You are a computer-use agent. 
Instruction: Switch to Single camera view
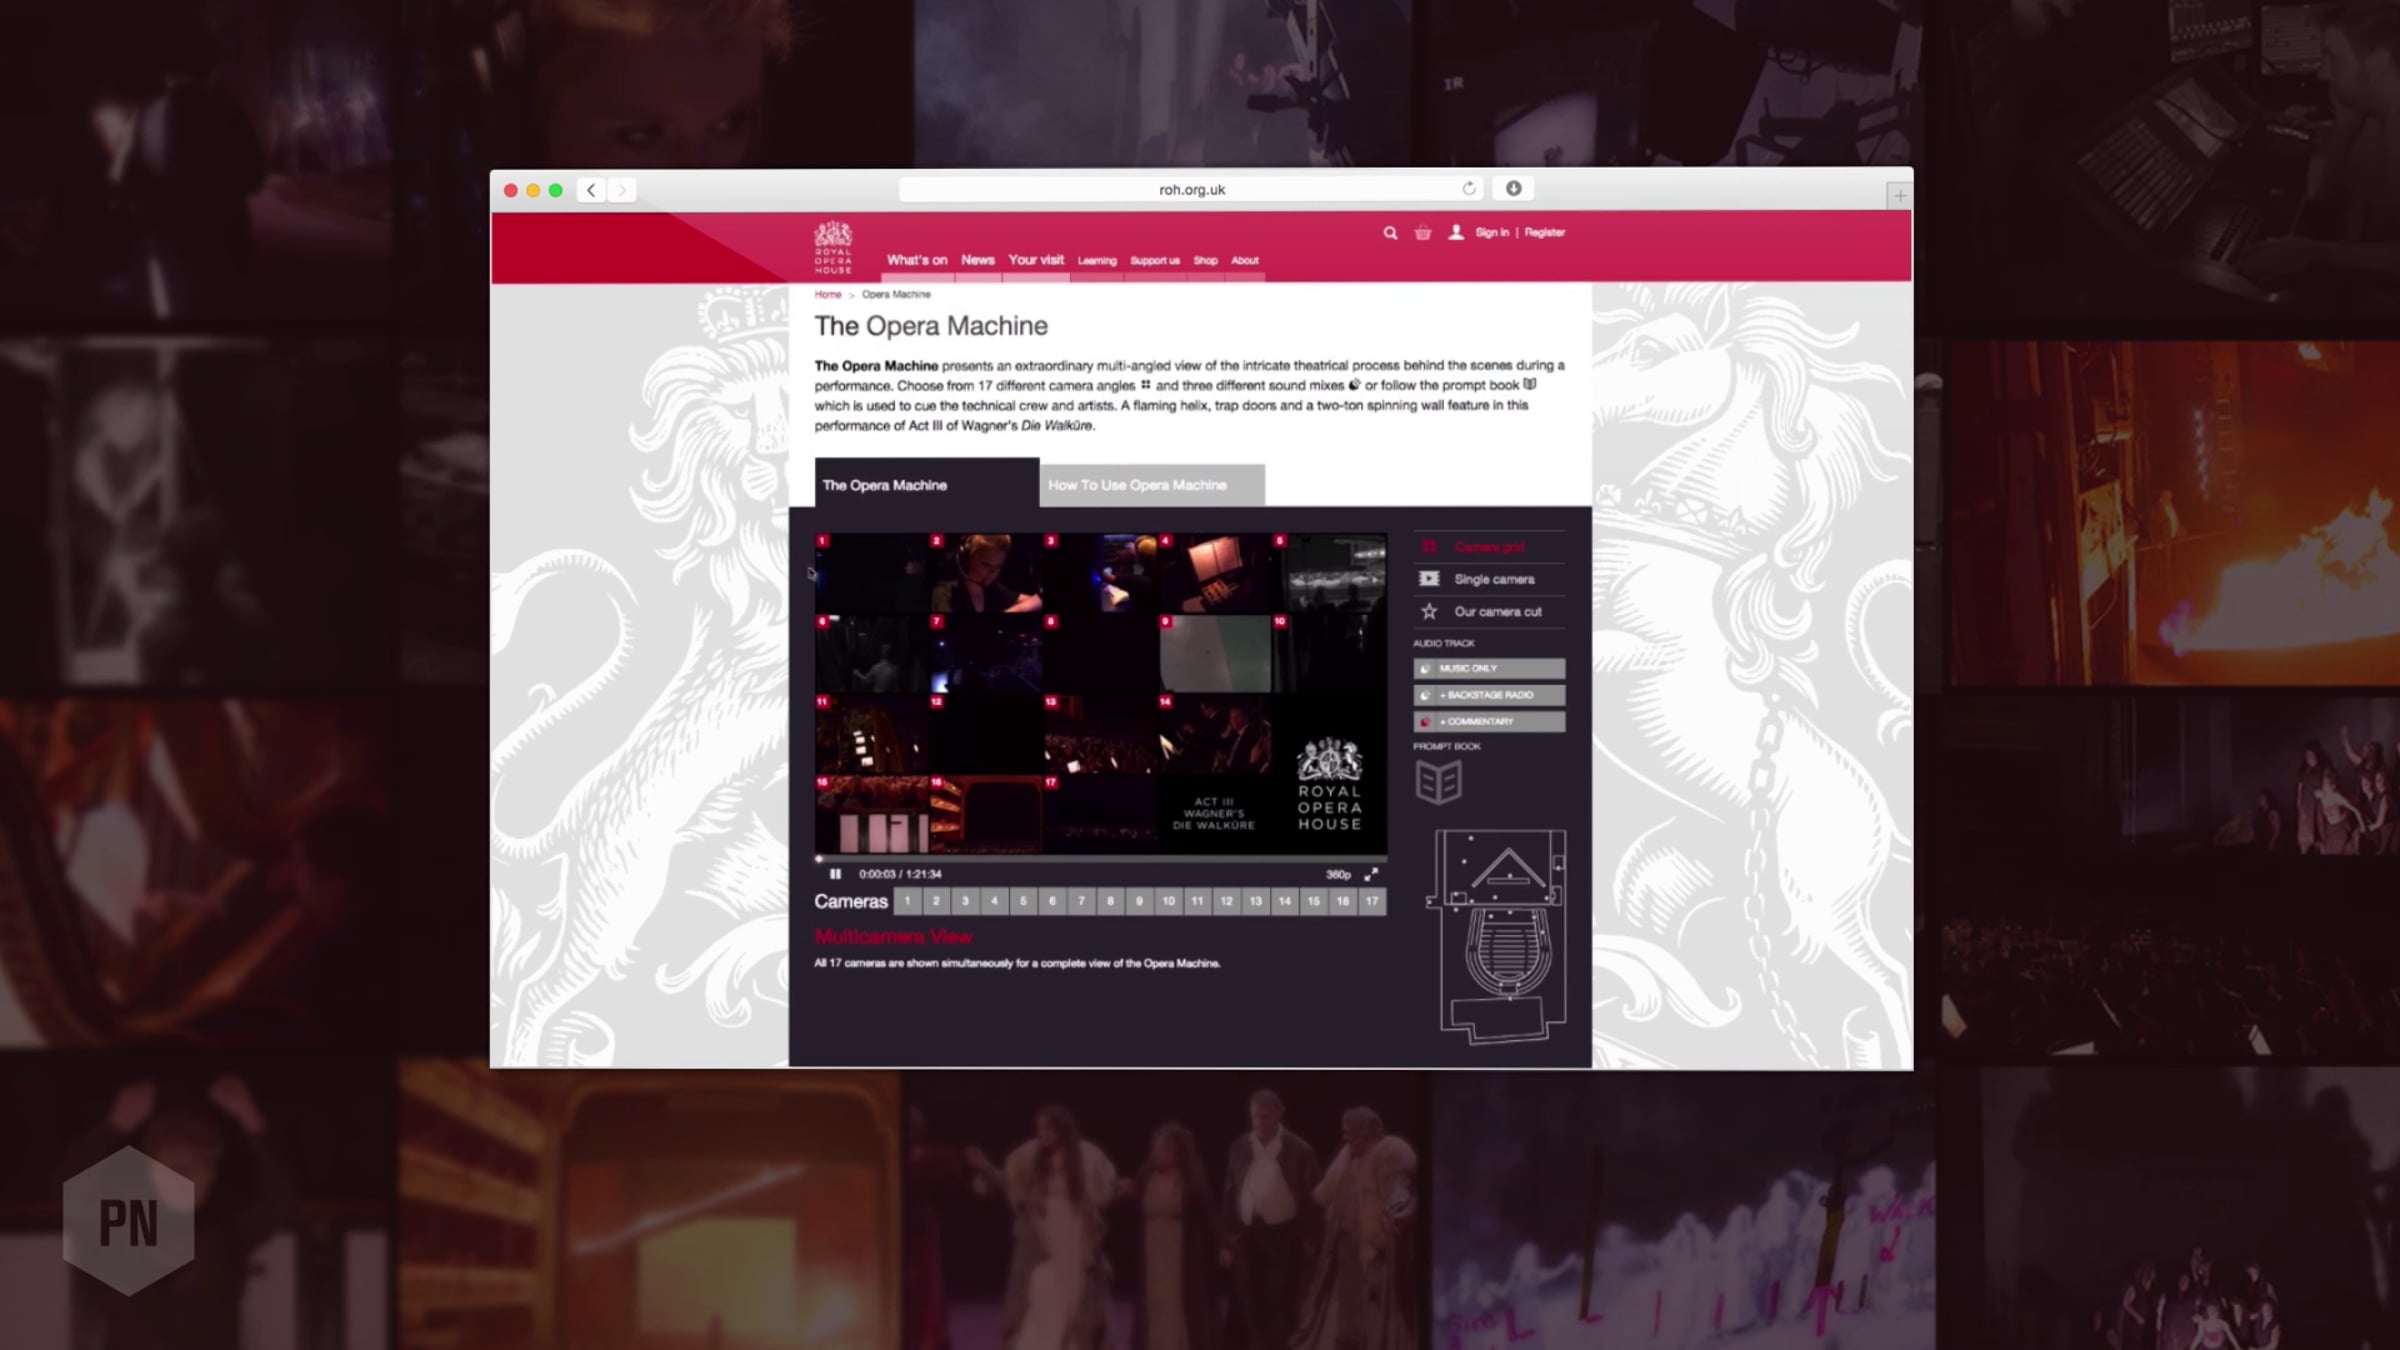coord(1493,579)
